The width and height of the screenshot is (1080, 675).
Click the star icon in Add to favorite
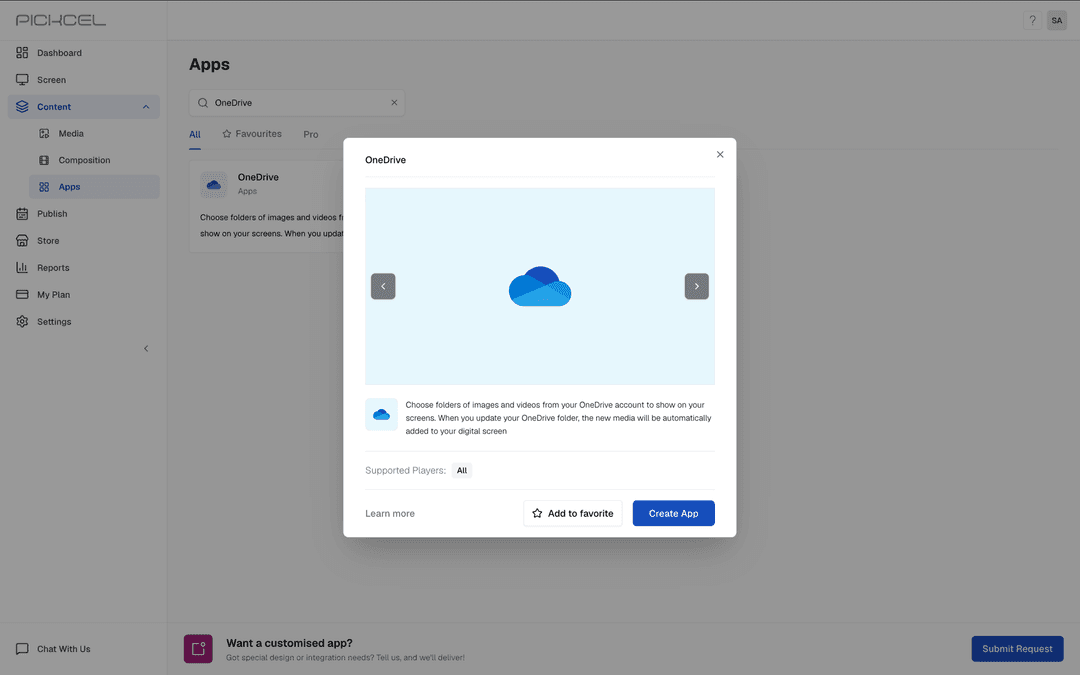[537, 513]
